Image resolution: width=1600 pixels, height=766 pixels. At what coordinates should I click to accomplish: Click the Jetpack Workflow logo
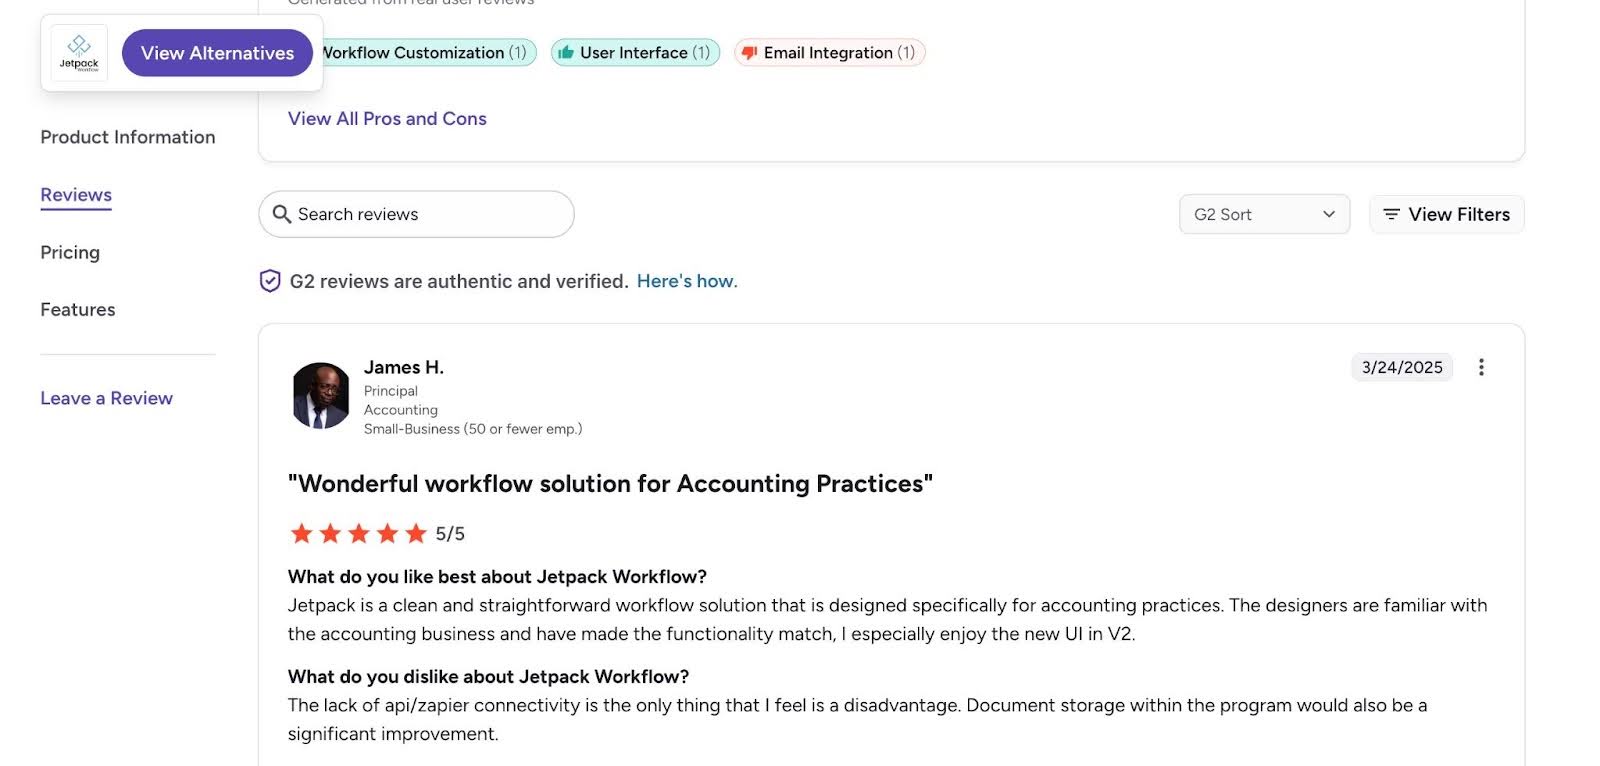tap(78, 52)
